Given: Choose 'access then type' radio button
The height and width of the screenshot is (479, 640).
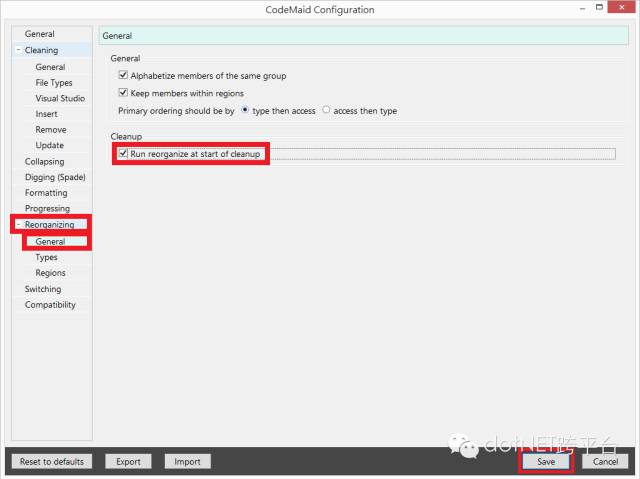Looking at the screenshot, I should point(326,110).
